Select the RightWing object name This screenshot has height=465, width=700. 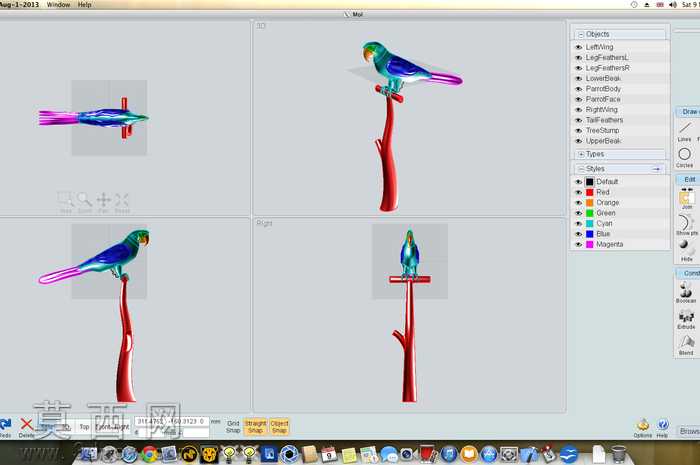[x=602, y=109]
